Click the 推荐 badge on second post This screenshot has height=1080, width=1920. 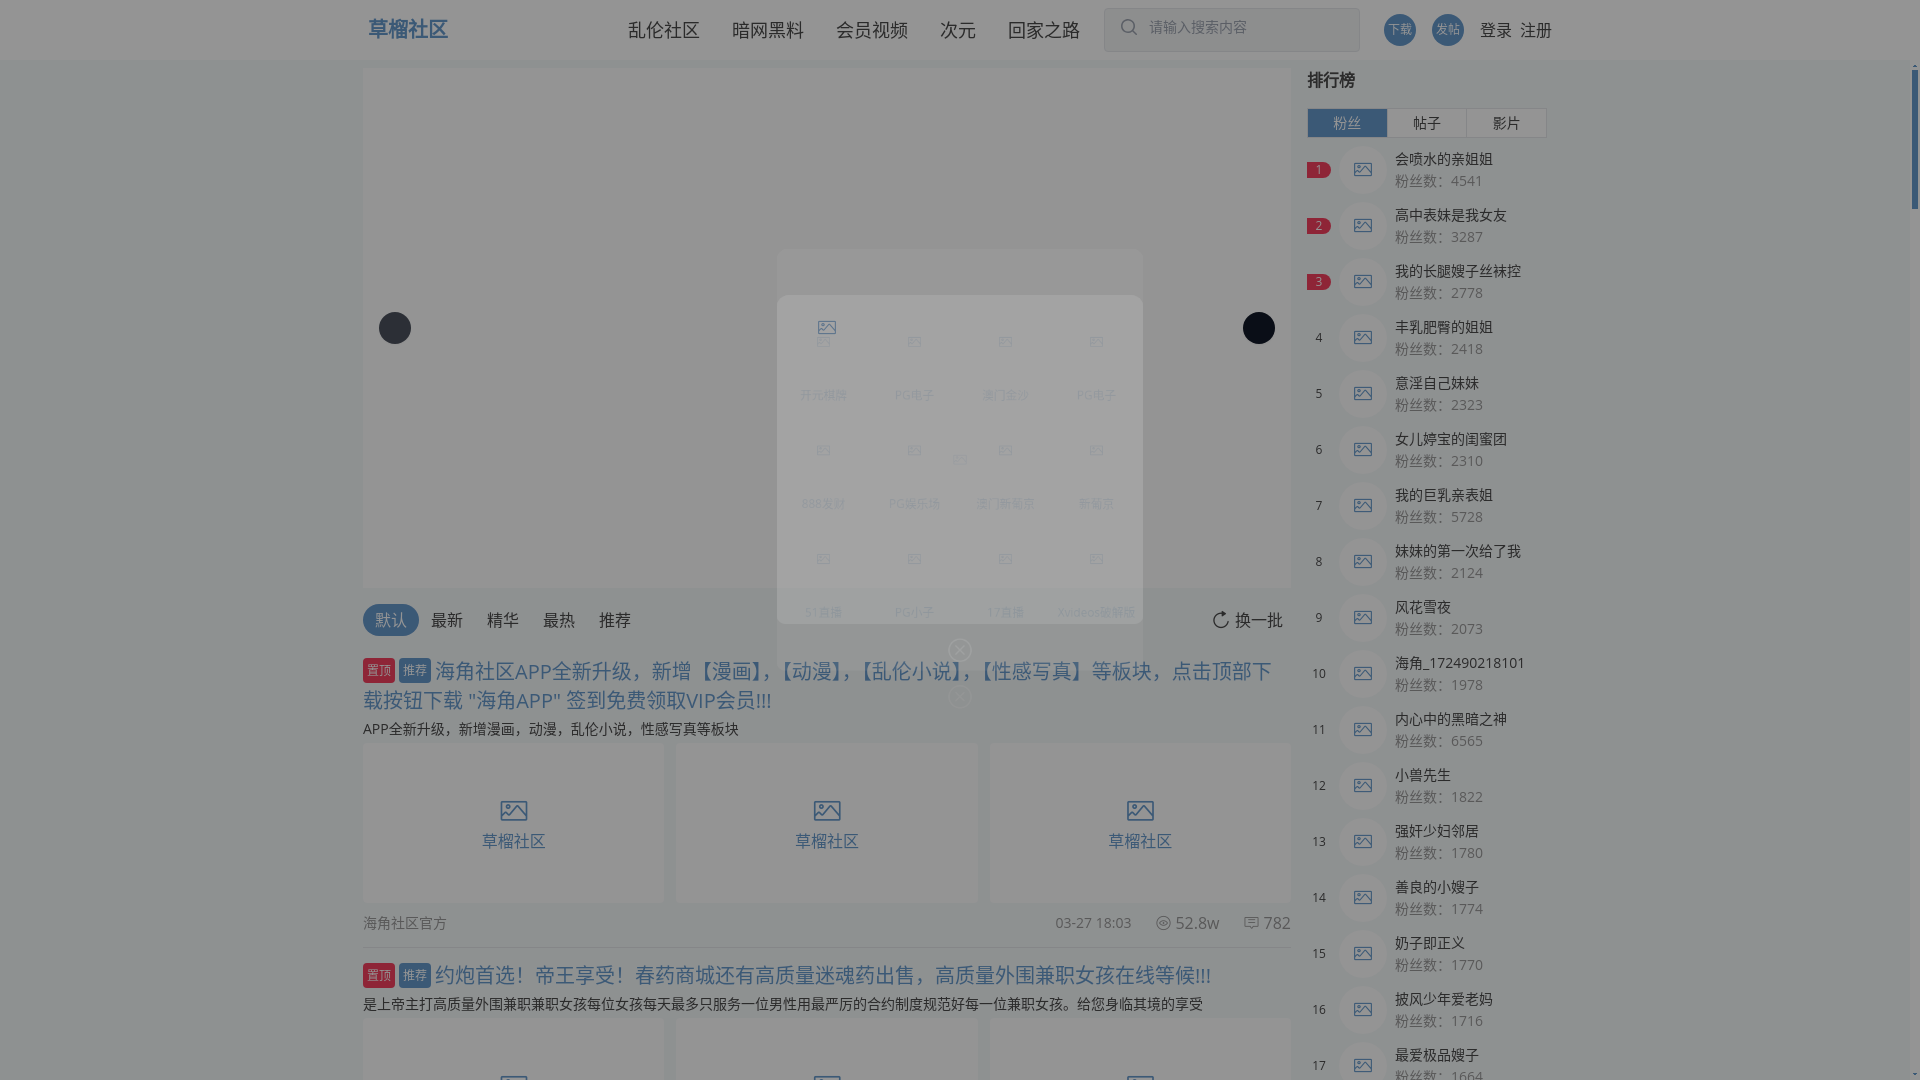pyautogui.click(x=415, y=975)
